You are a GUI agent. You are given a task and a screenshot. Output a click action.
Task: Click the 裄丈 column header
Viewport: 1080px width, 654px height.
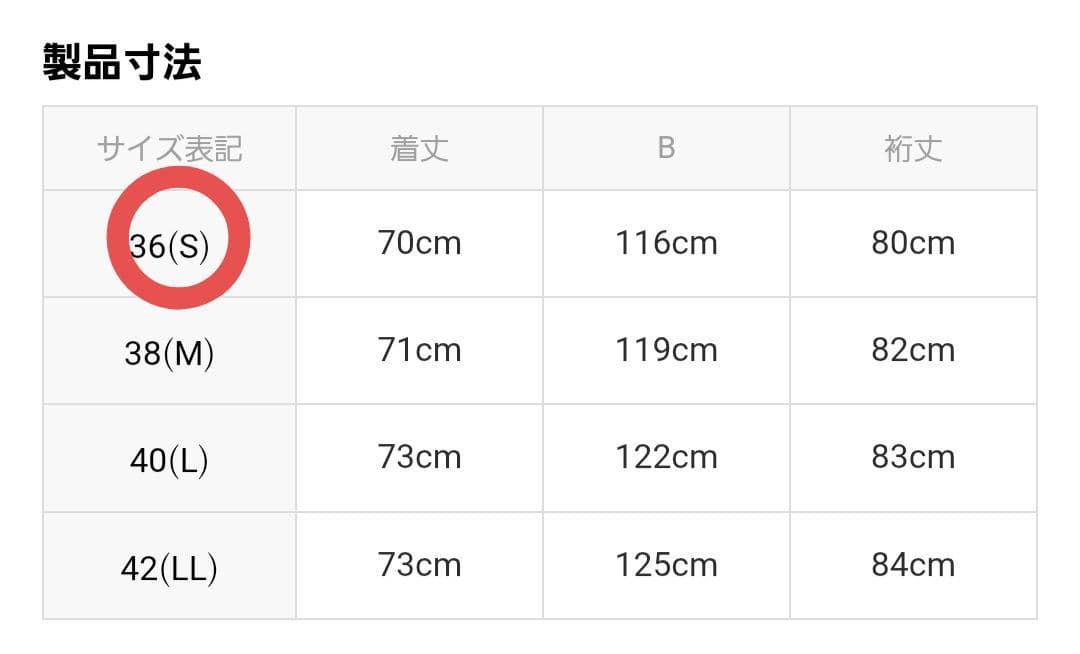[913, 149]
